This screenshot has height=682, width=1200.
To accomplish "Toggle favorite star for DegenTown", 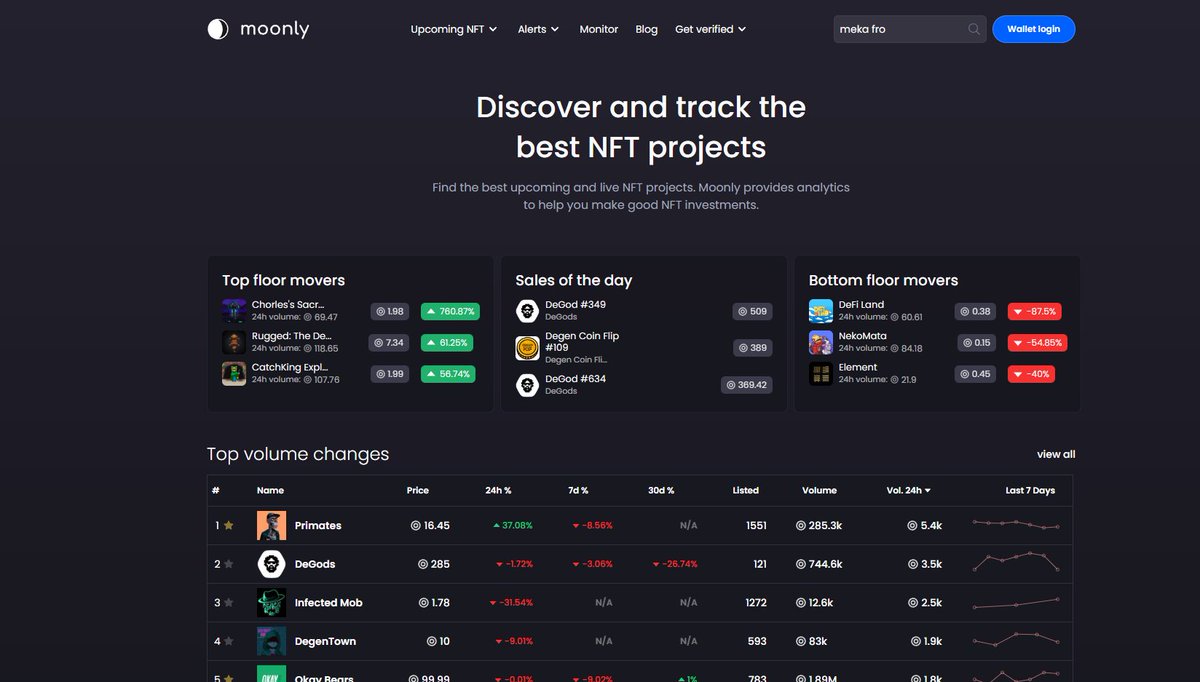I will [229, 641].
